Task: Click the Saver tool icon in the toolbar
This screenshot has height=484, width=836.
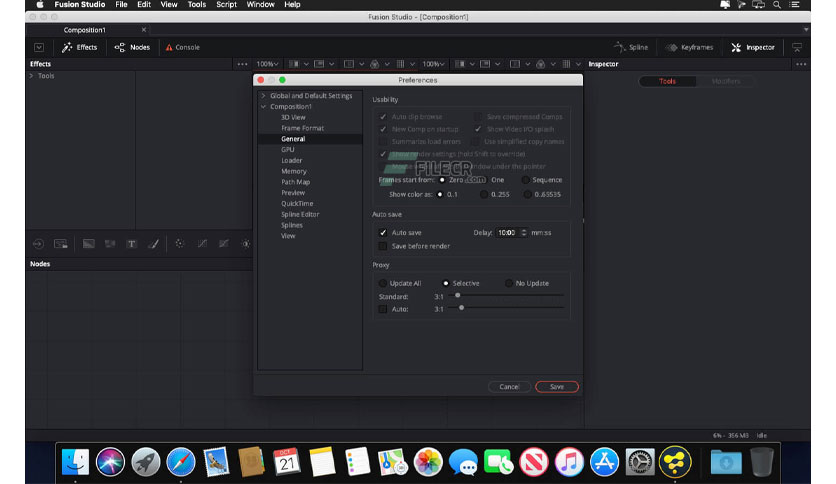Action: click(61, 244)
